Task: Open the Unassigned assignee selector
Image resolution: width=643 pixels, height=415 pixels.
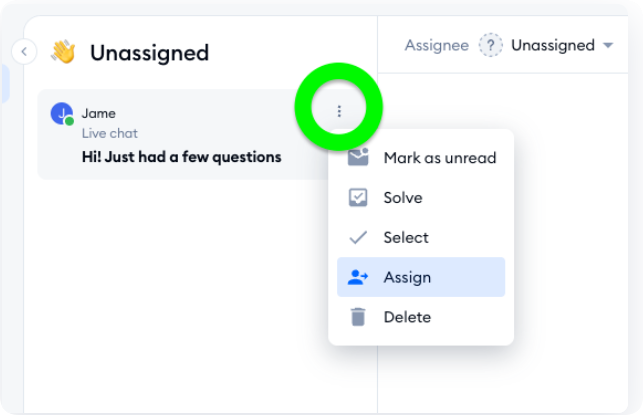Action: (x=553, y=45)
